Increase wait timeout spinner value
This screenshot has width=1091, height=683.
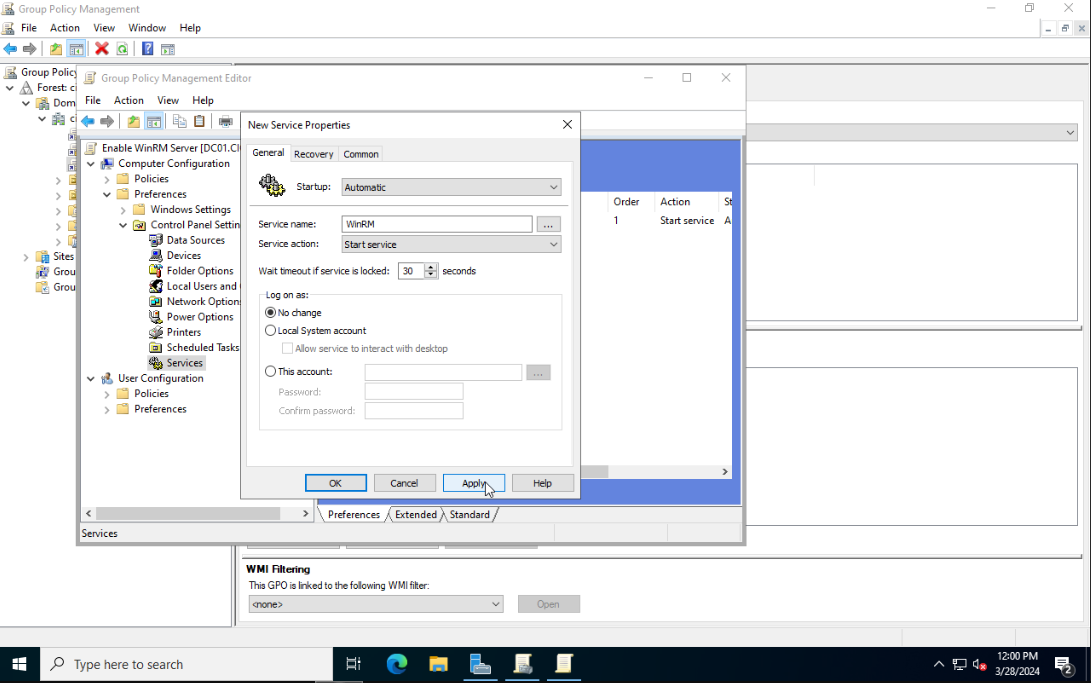tap(431, 267)
